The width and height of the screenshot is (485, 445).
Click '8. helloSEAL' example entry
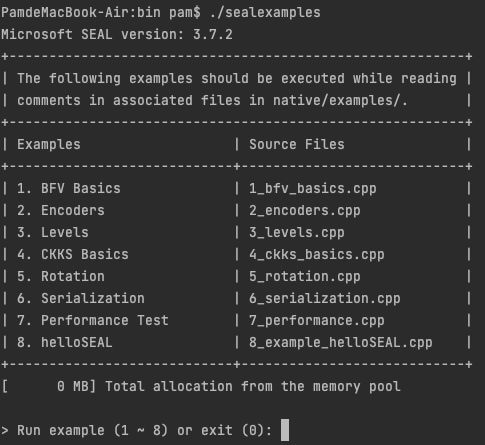pyautogui.click(x=65, y=343)
